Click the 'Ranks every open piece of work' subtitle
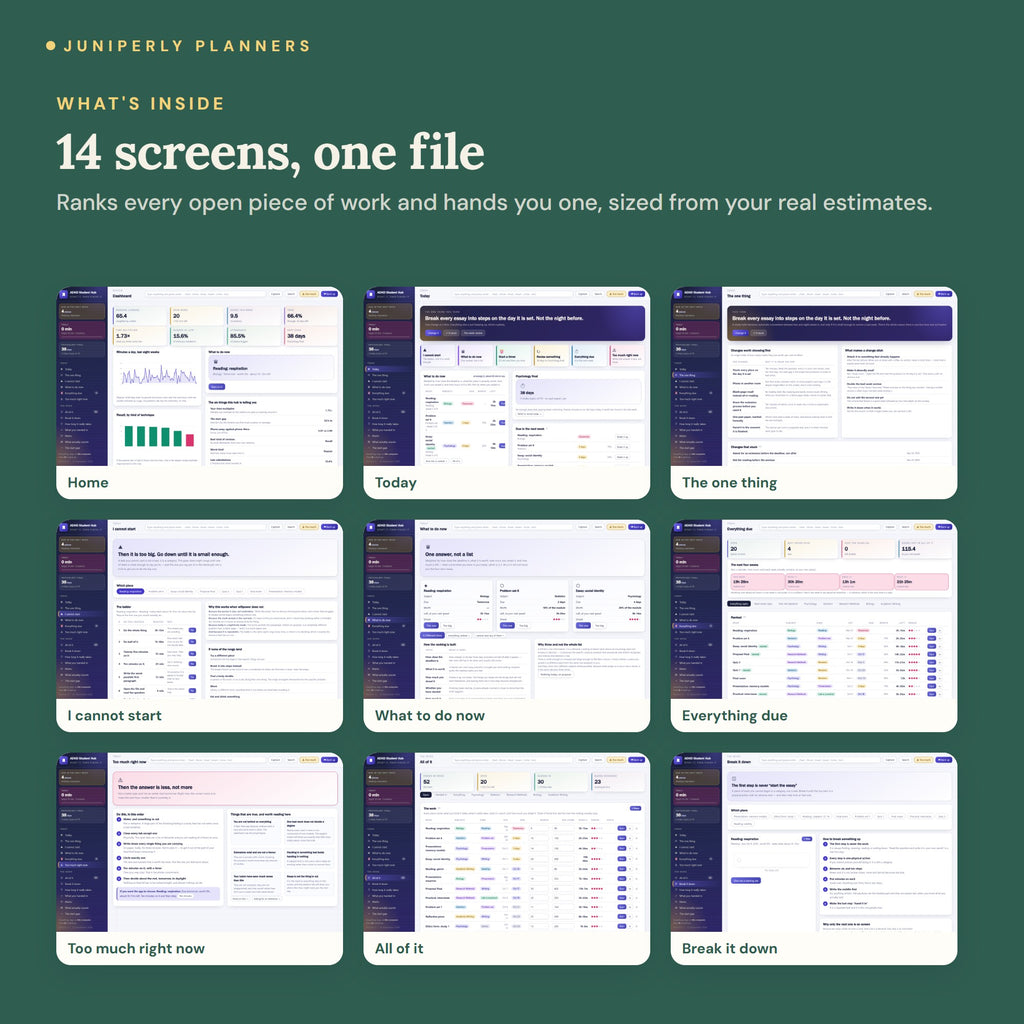1024x1024 pixels. [x=494, y=203]
